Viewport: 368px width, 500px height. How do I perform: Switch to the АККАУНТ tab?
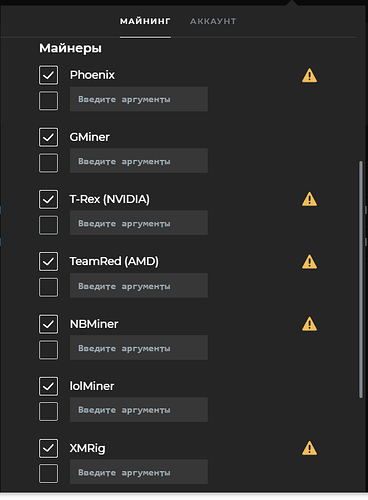tap(213, 21)
